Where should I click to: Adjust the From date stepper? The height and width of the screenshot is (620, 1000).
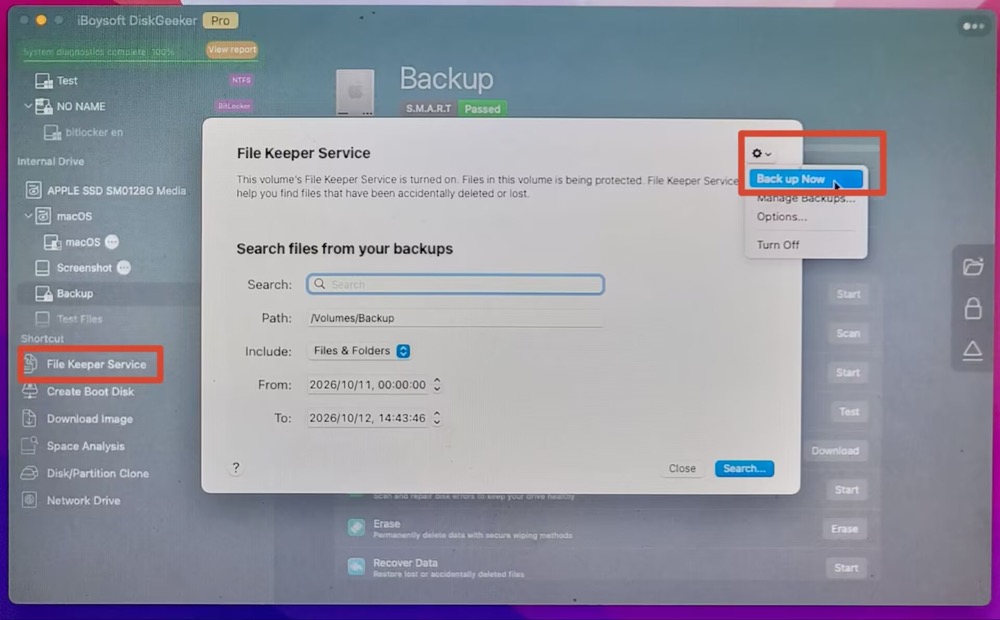pyautogui.click(x=437, y=385)
